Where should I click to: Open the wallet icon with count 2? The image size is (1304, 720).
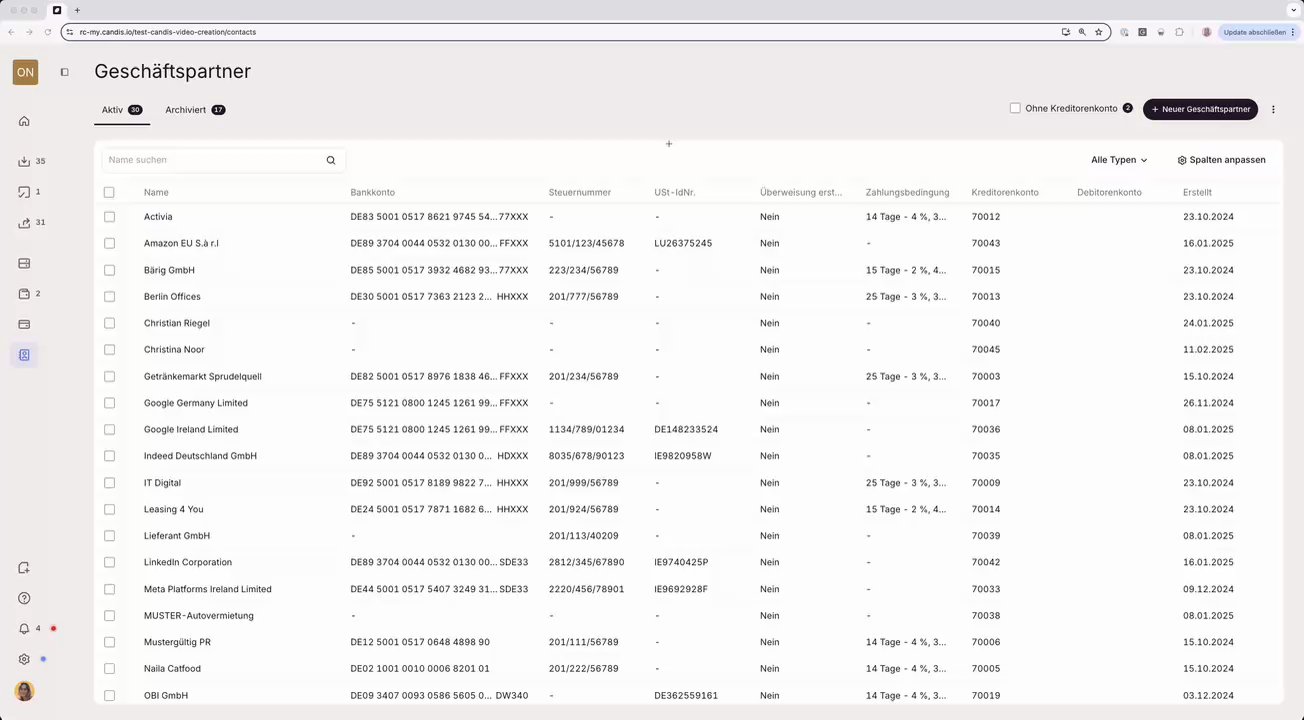pyautogui.click(x=24, y=294)
